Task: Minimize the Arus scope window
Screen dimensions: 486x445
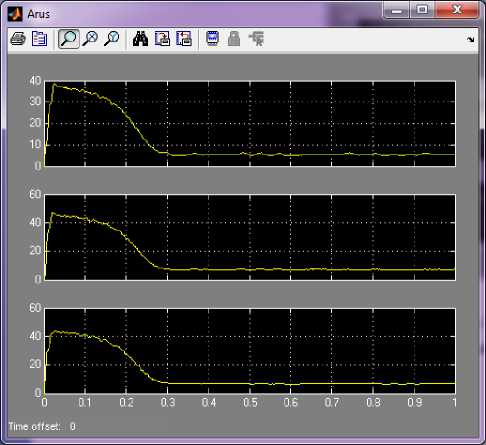Action: click(x=397, y=10)
